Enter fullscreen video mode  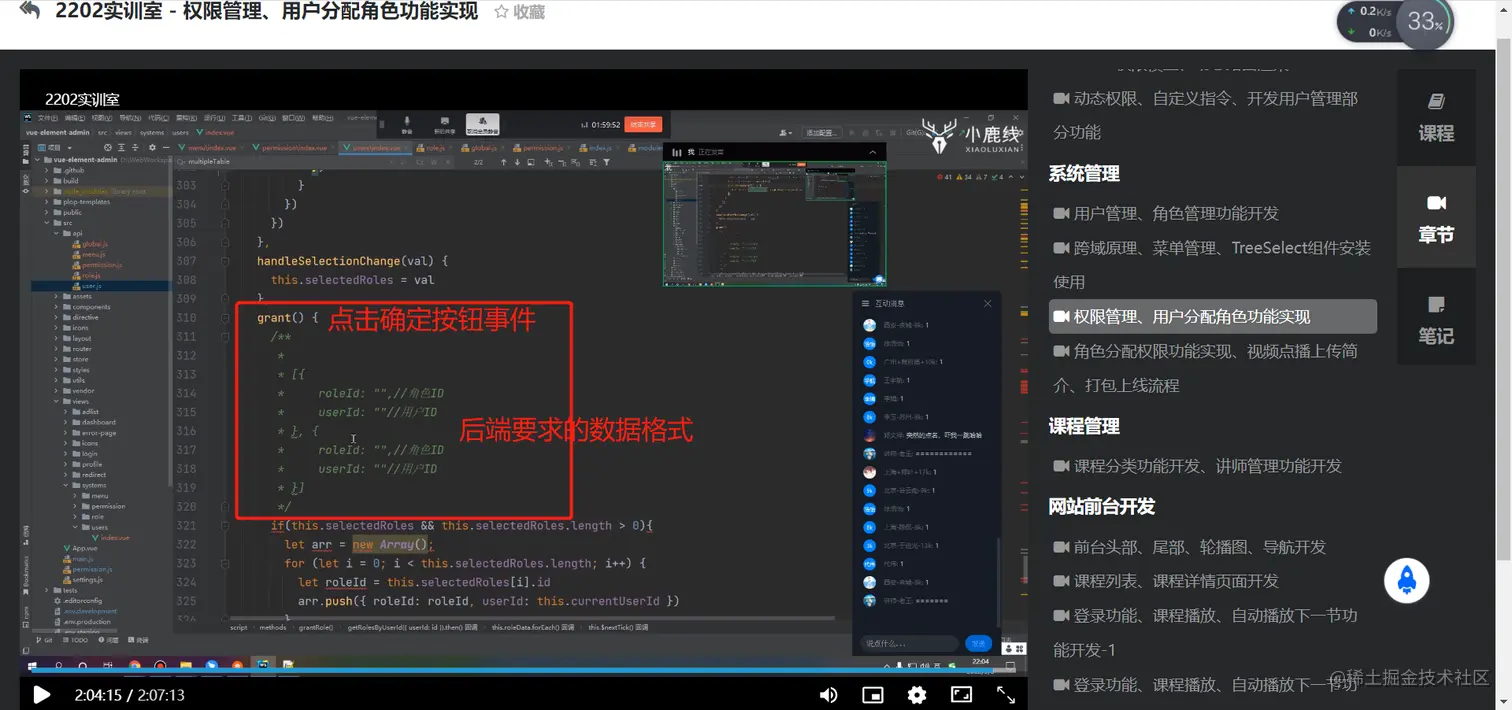click(x=1006, y=694)
